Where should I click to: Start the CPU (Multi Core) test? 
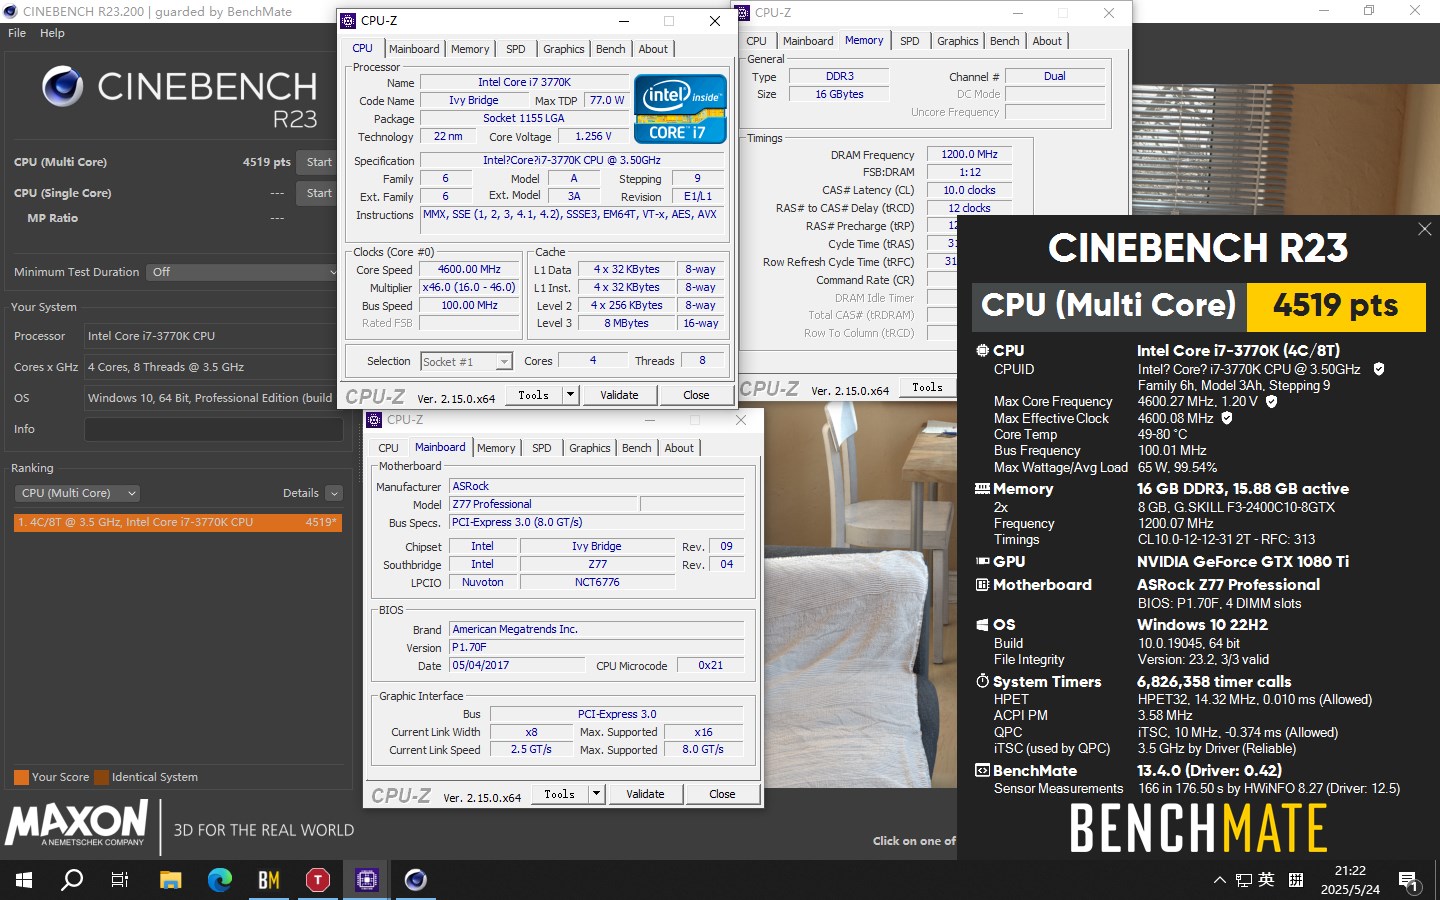tap(319, 162)
